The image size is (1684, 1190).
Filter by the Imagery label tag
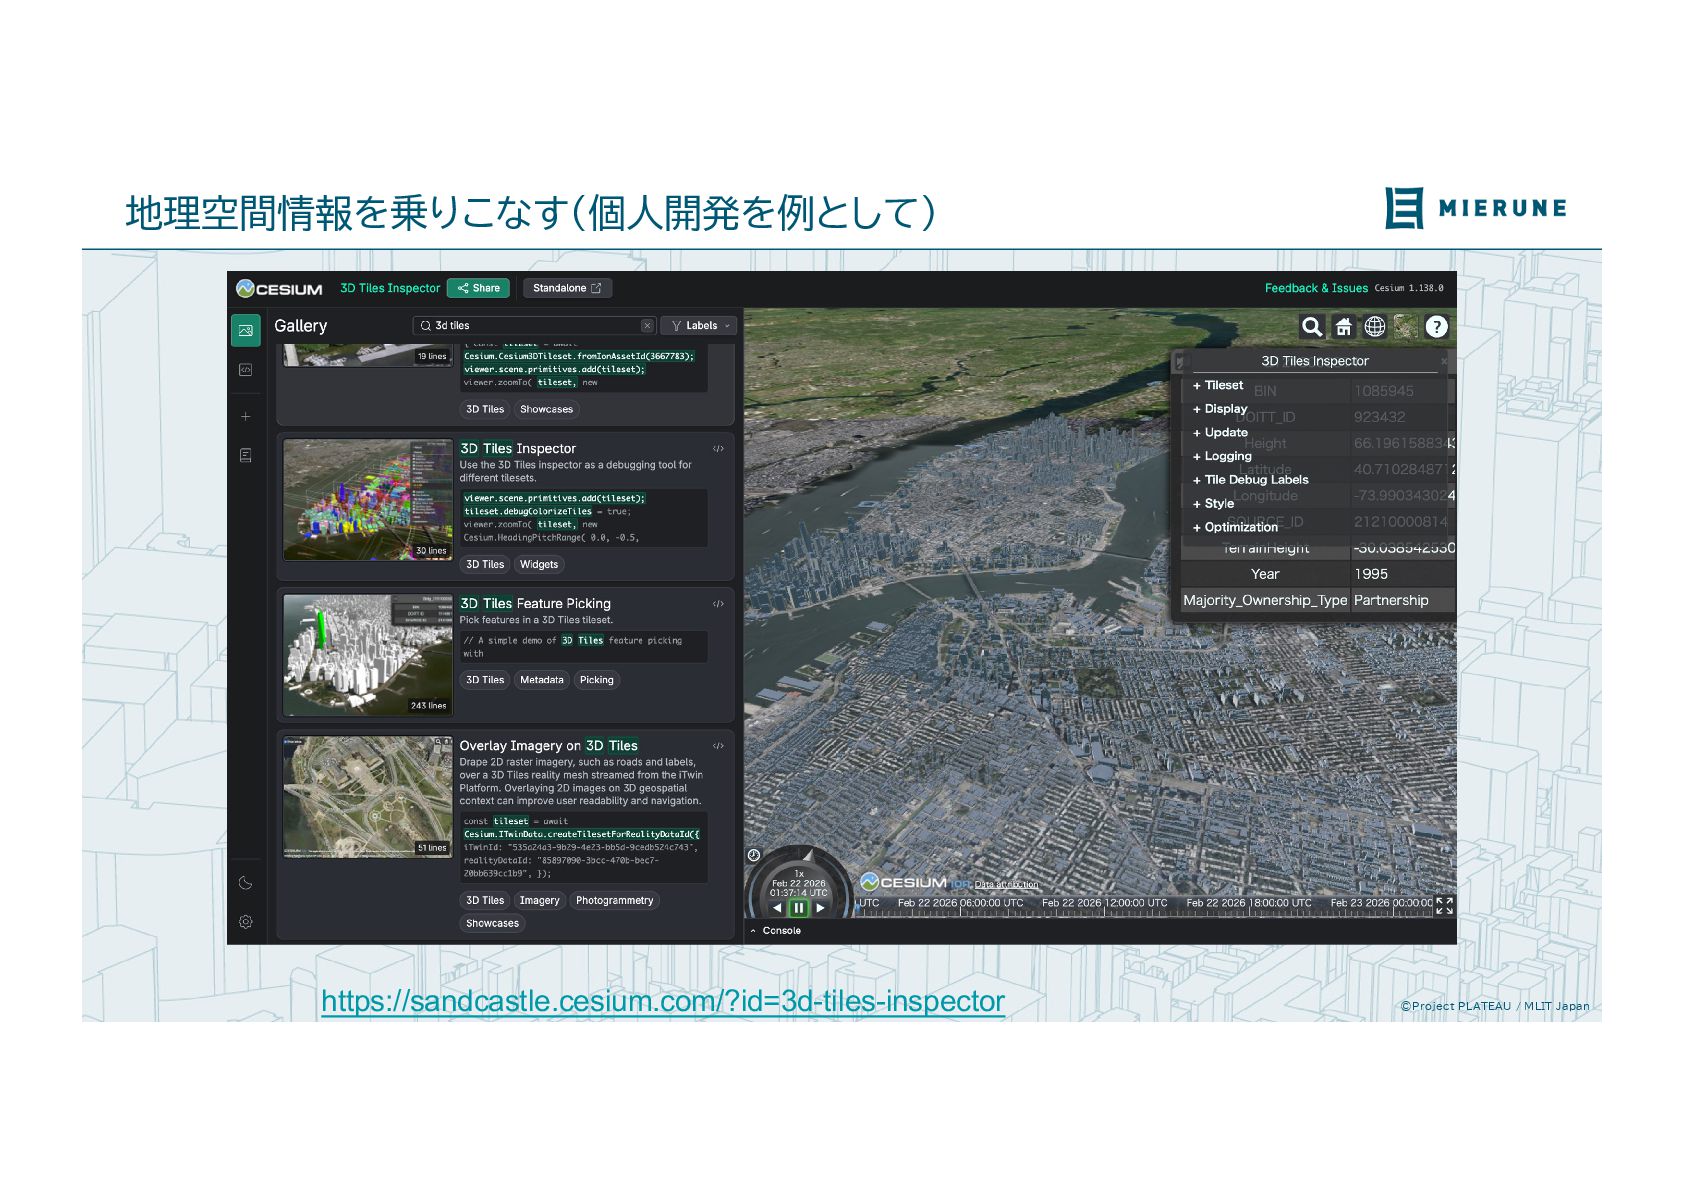pos(540,901)
